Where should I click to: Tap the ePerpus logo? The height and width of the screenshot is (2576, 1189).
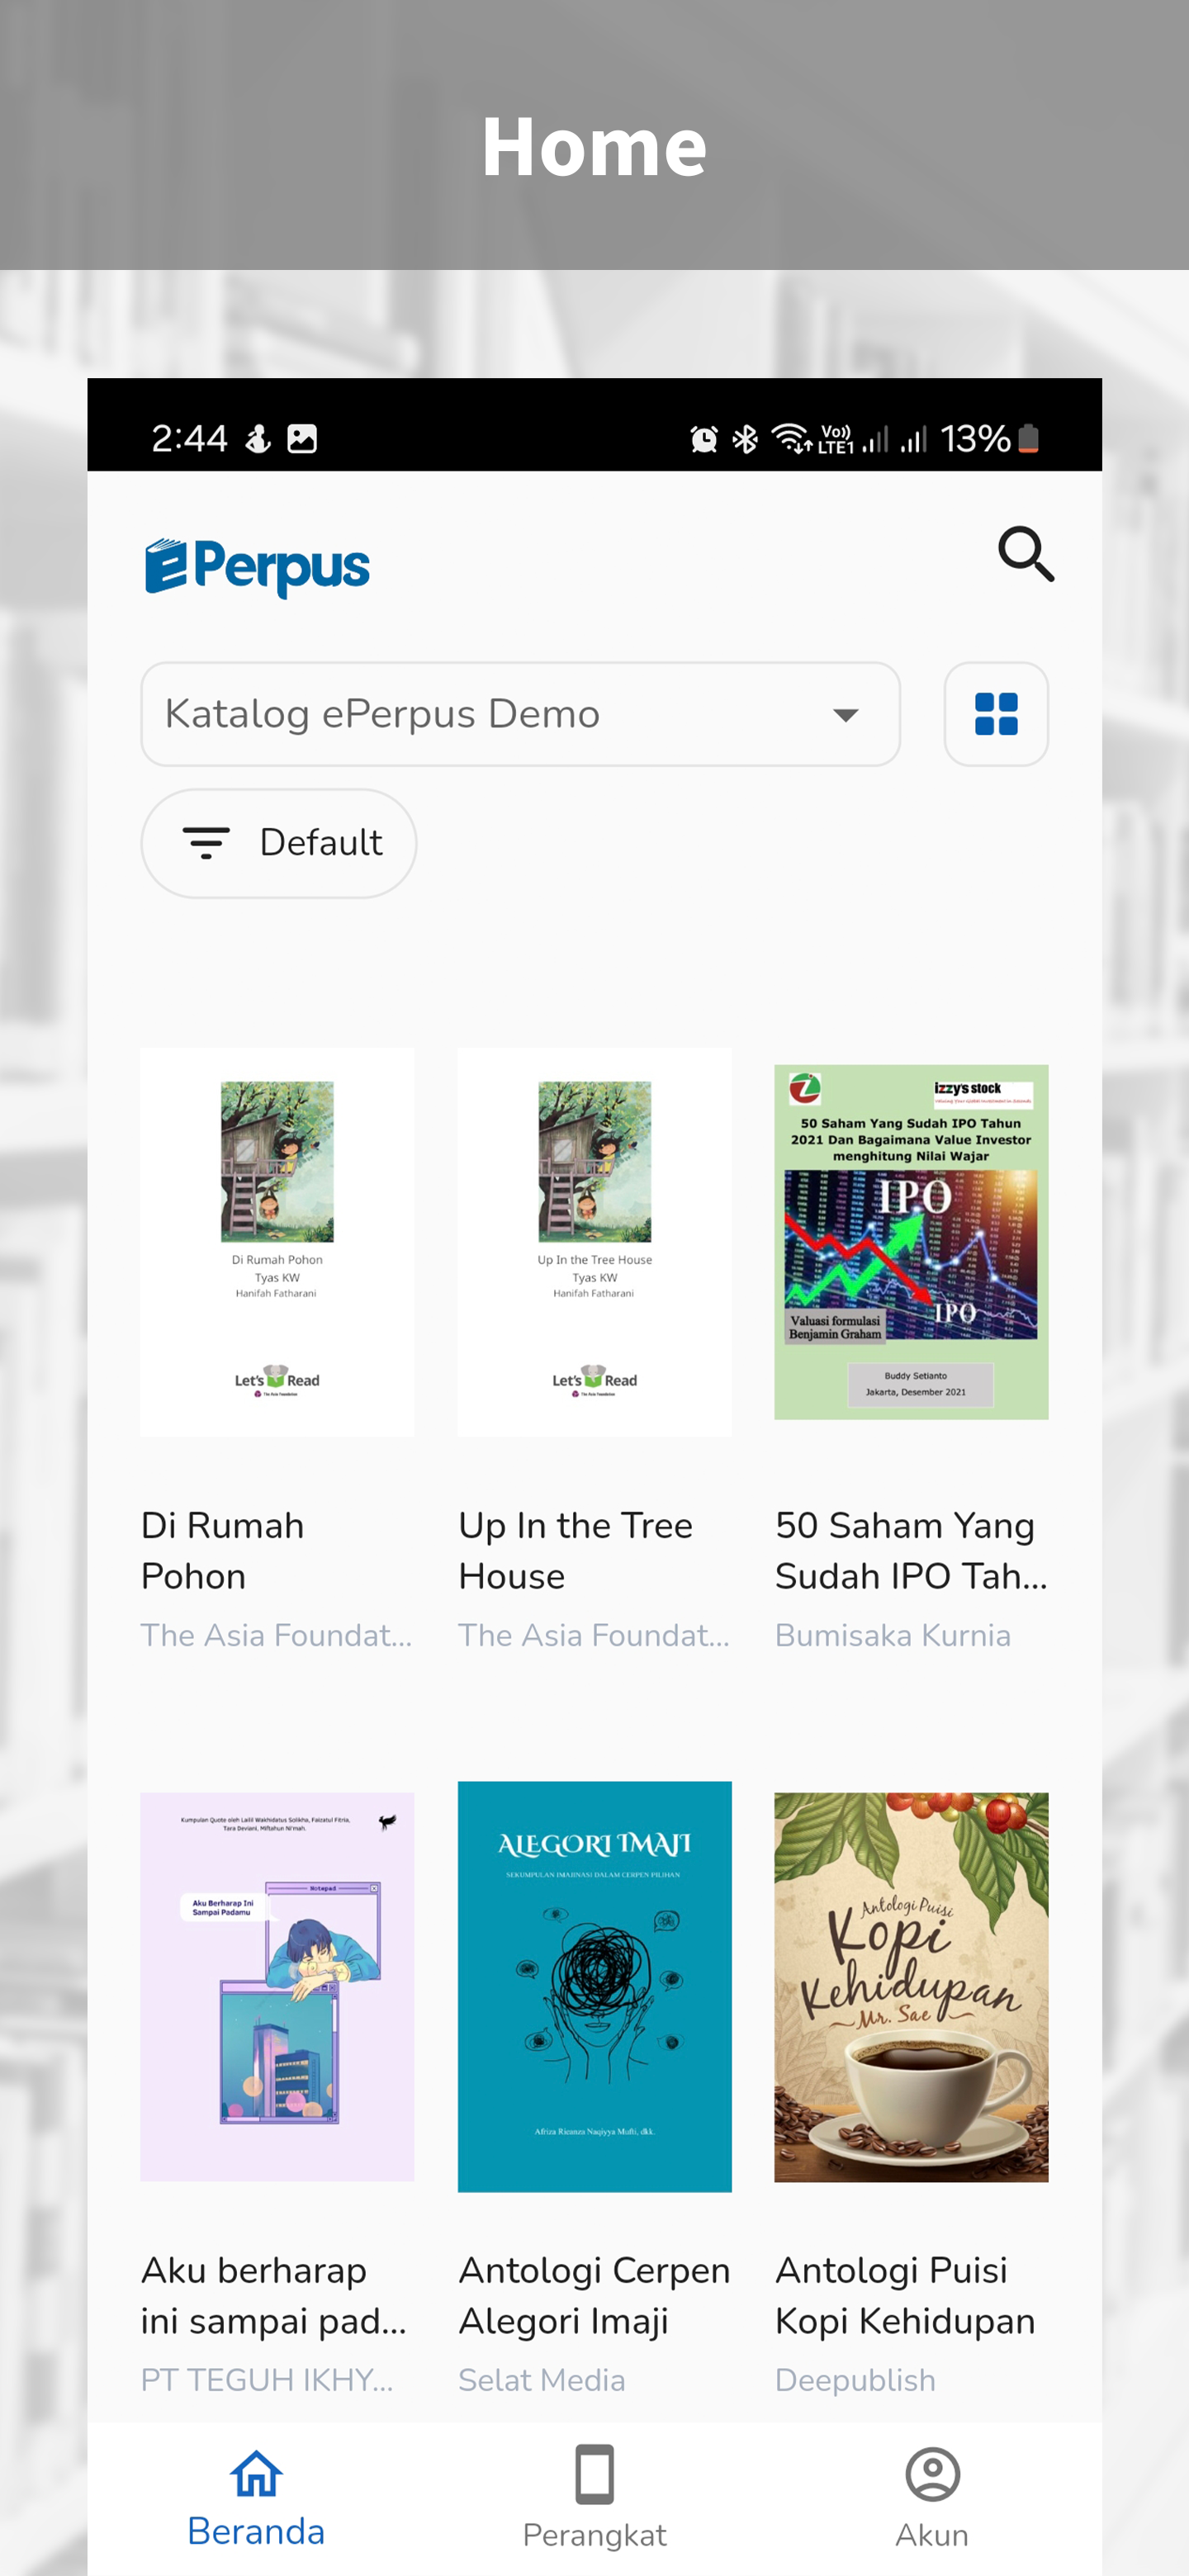click(x=257, y=566)
